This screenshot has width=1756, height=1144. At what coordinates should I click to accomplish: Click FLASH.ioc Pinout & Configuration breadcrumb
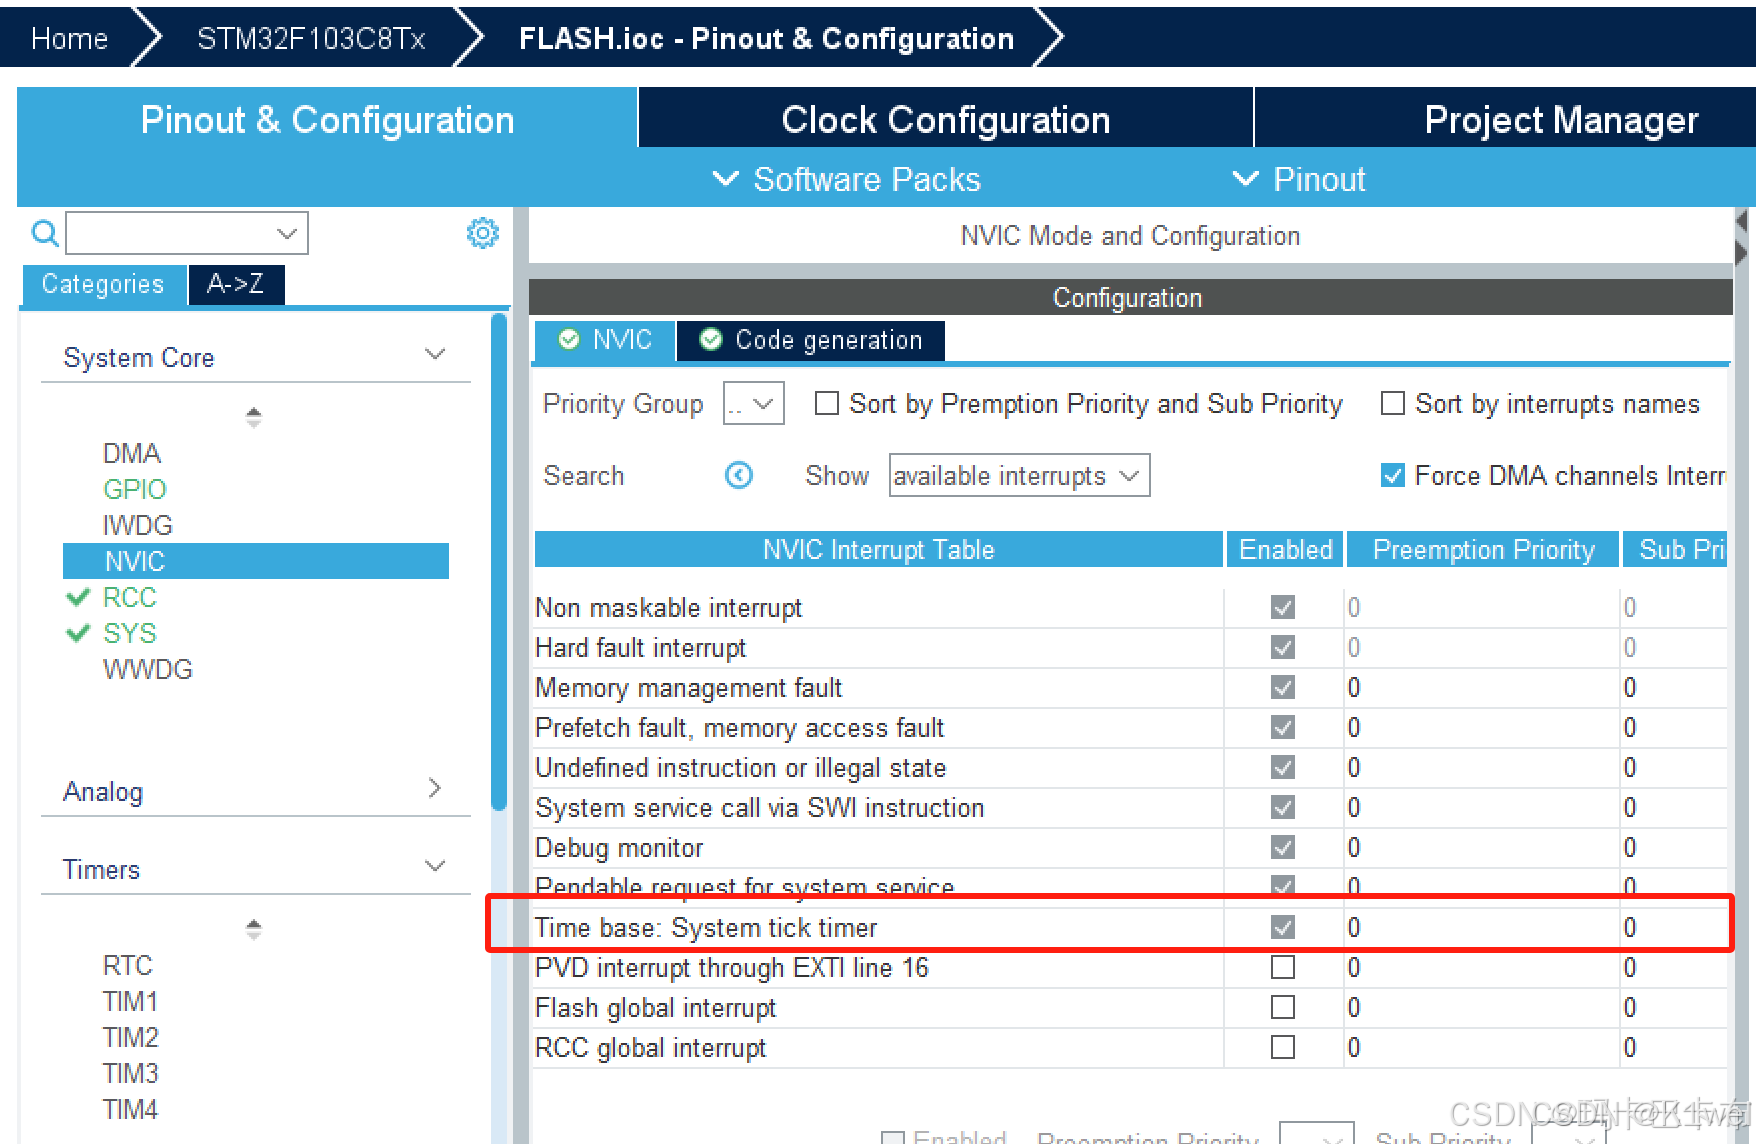click(766, 38)
